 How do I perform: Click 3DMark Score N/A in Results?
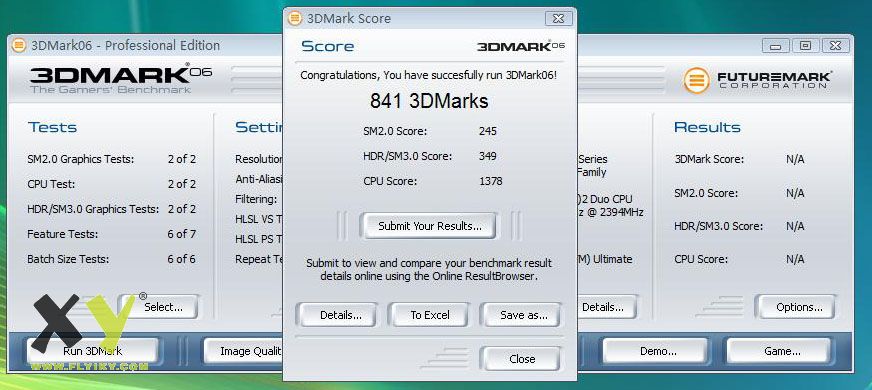[x=795, y=159]
